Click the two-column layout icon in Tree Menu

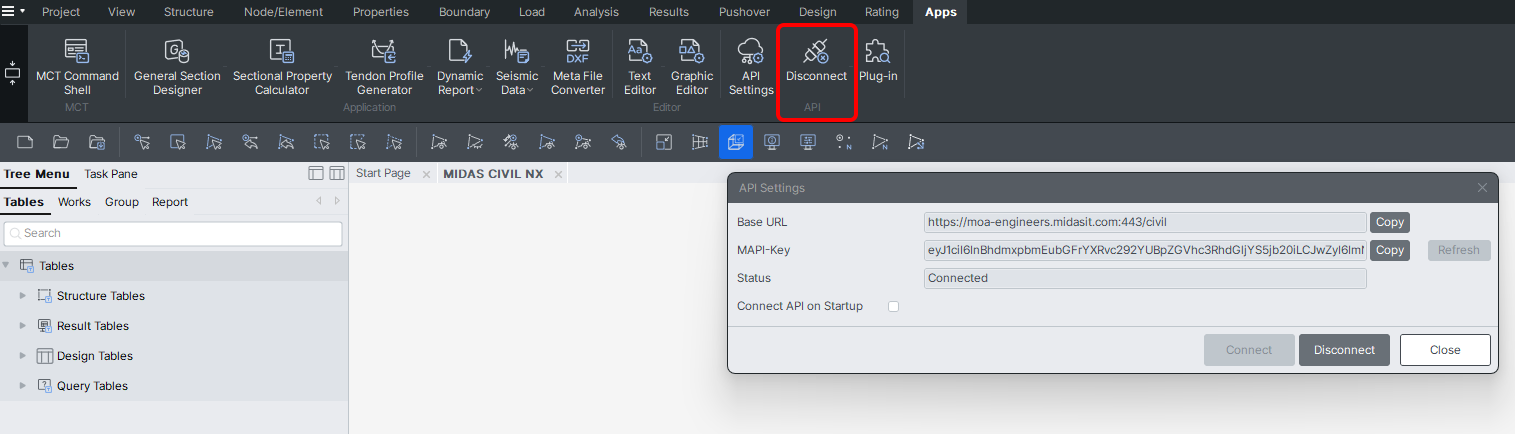coord(337,173)
